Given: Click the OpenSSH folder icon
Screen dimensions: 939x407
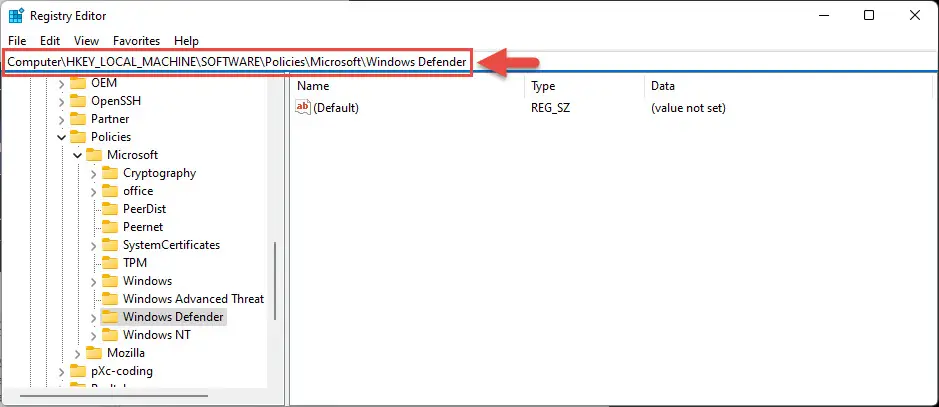Looking at the screenshot, I should click(x=78, y=101).
